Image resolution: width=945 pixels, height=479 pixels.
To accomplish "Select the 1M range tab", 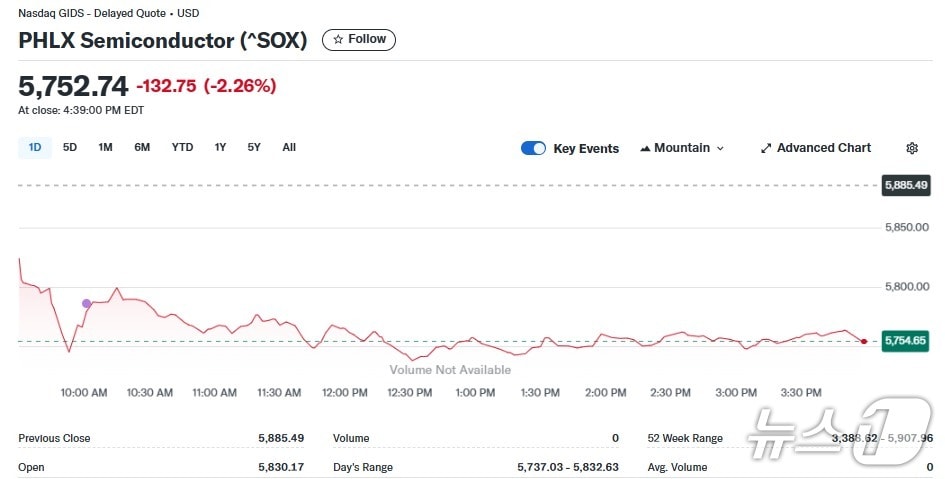I will coord(105,148).
